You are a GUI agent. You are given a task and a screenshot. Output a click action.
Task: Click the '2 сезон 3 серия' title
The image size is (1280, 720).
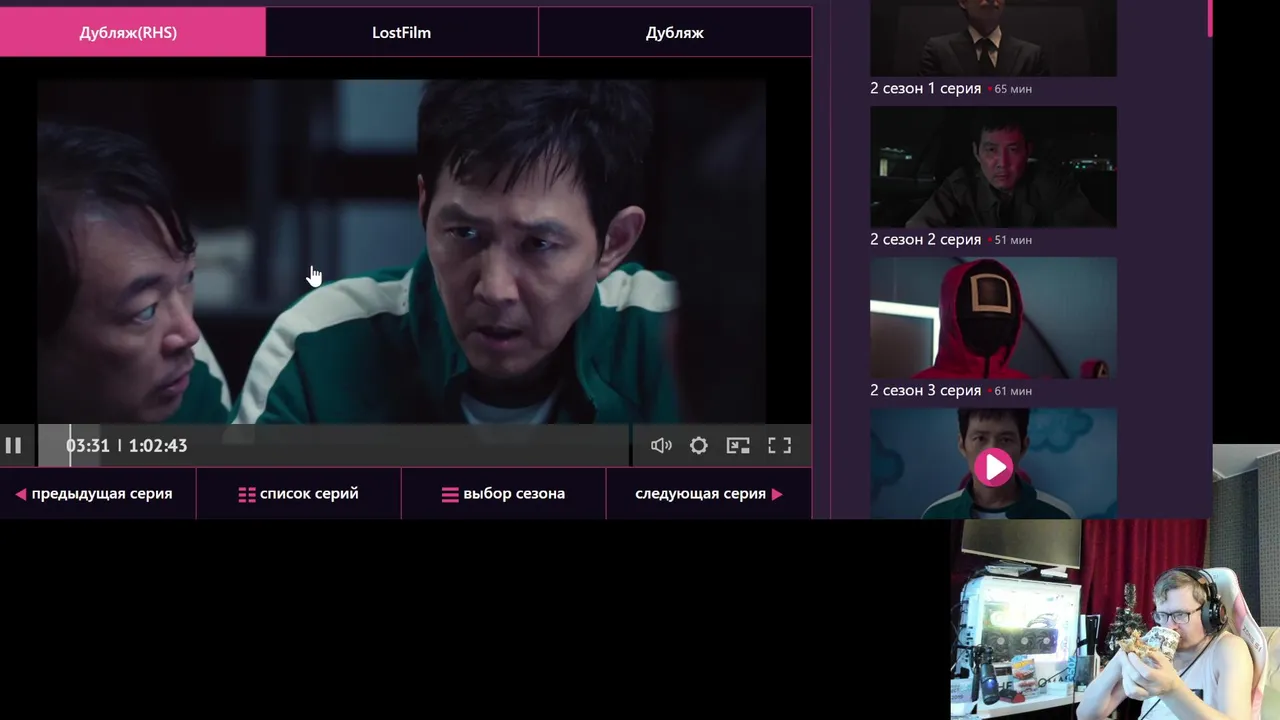[925, 390]
